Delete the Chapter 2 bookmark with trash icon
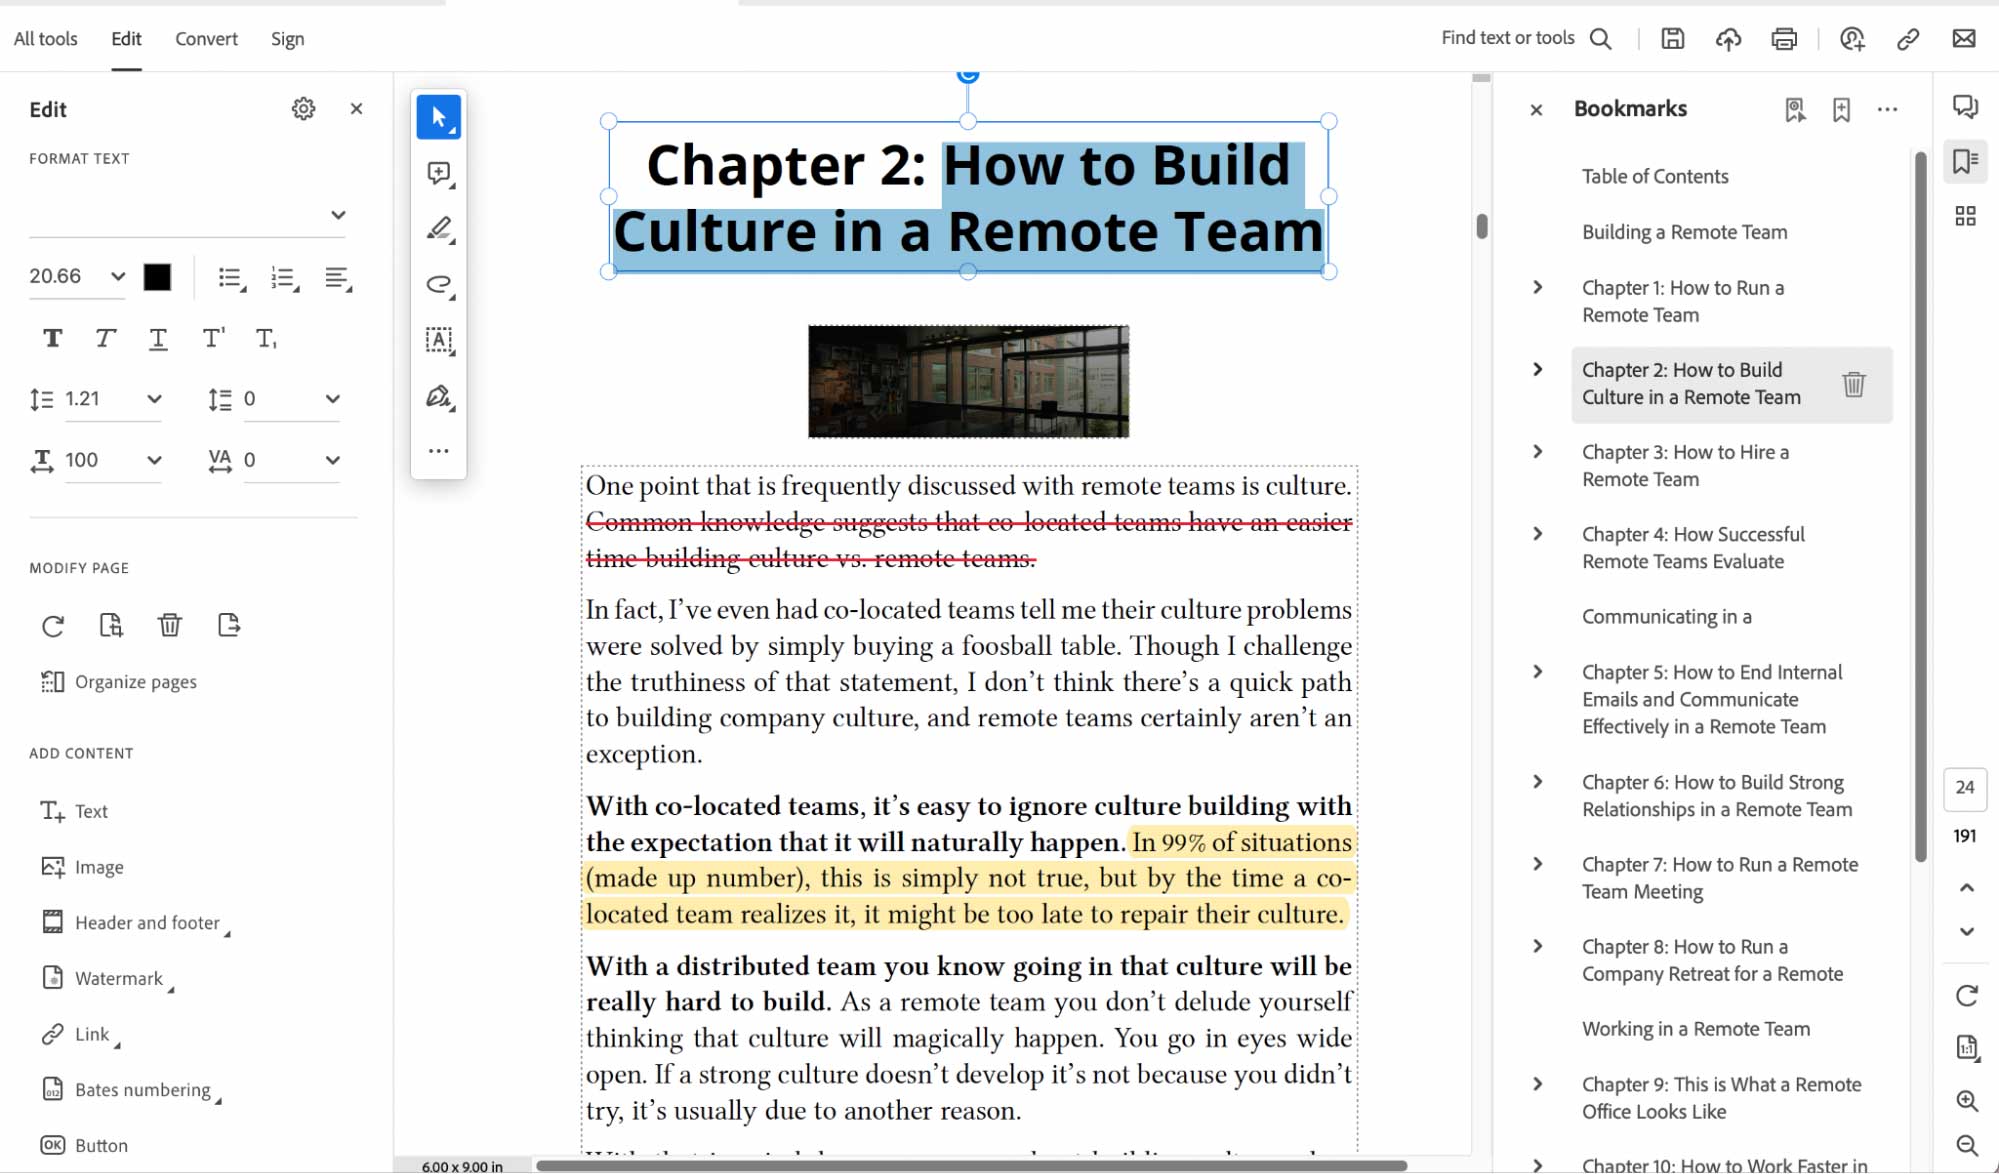The height and width of the screenshot is (1174, 1999). point(1853,384)
